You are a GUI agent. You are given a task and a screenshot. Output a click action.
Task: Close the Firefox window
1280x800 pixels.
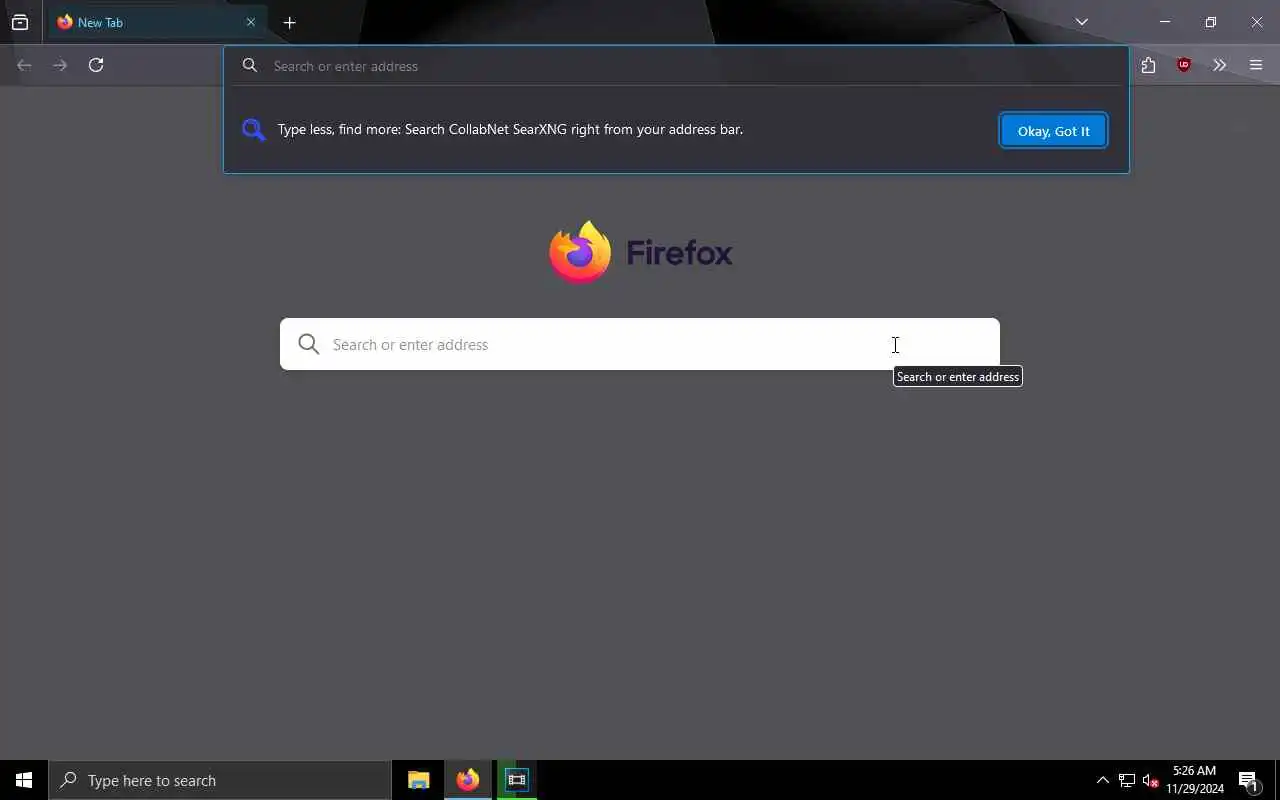pos(1257,22)
